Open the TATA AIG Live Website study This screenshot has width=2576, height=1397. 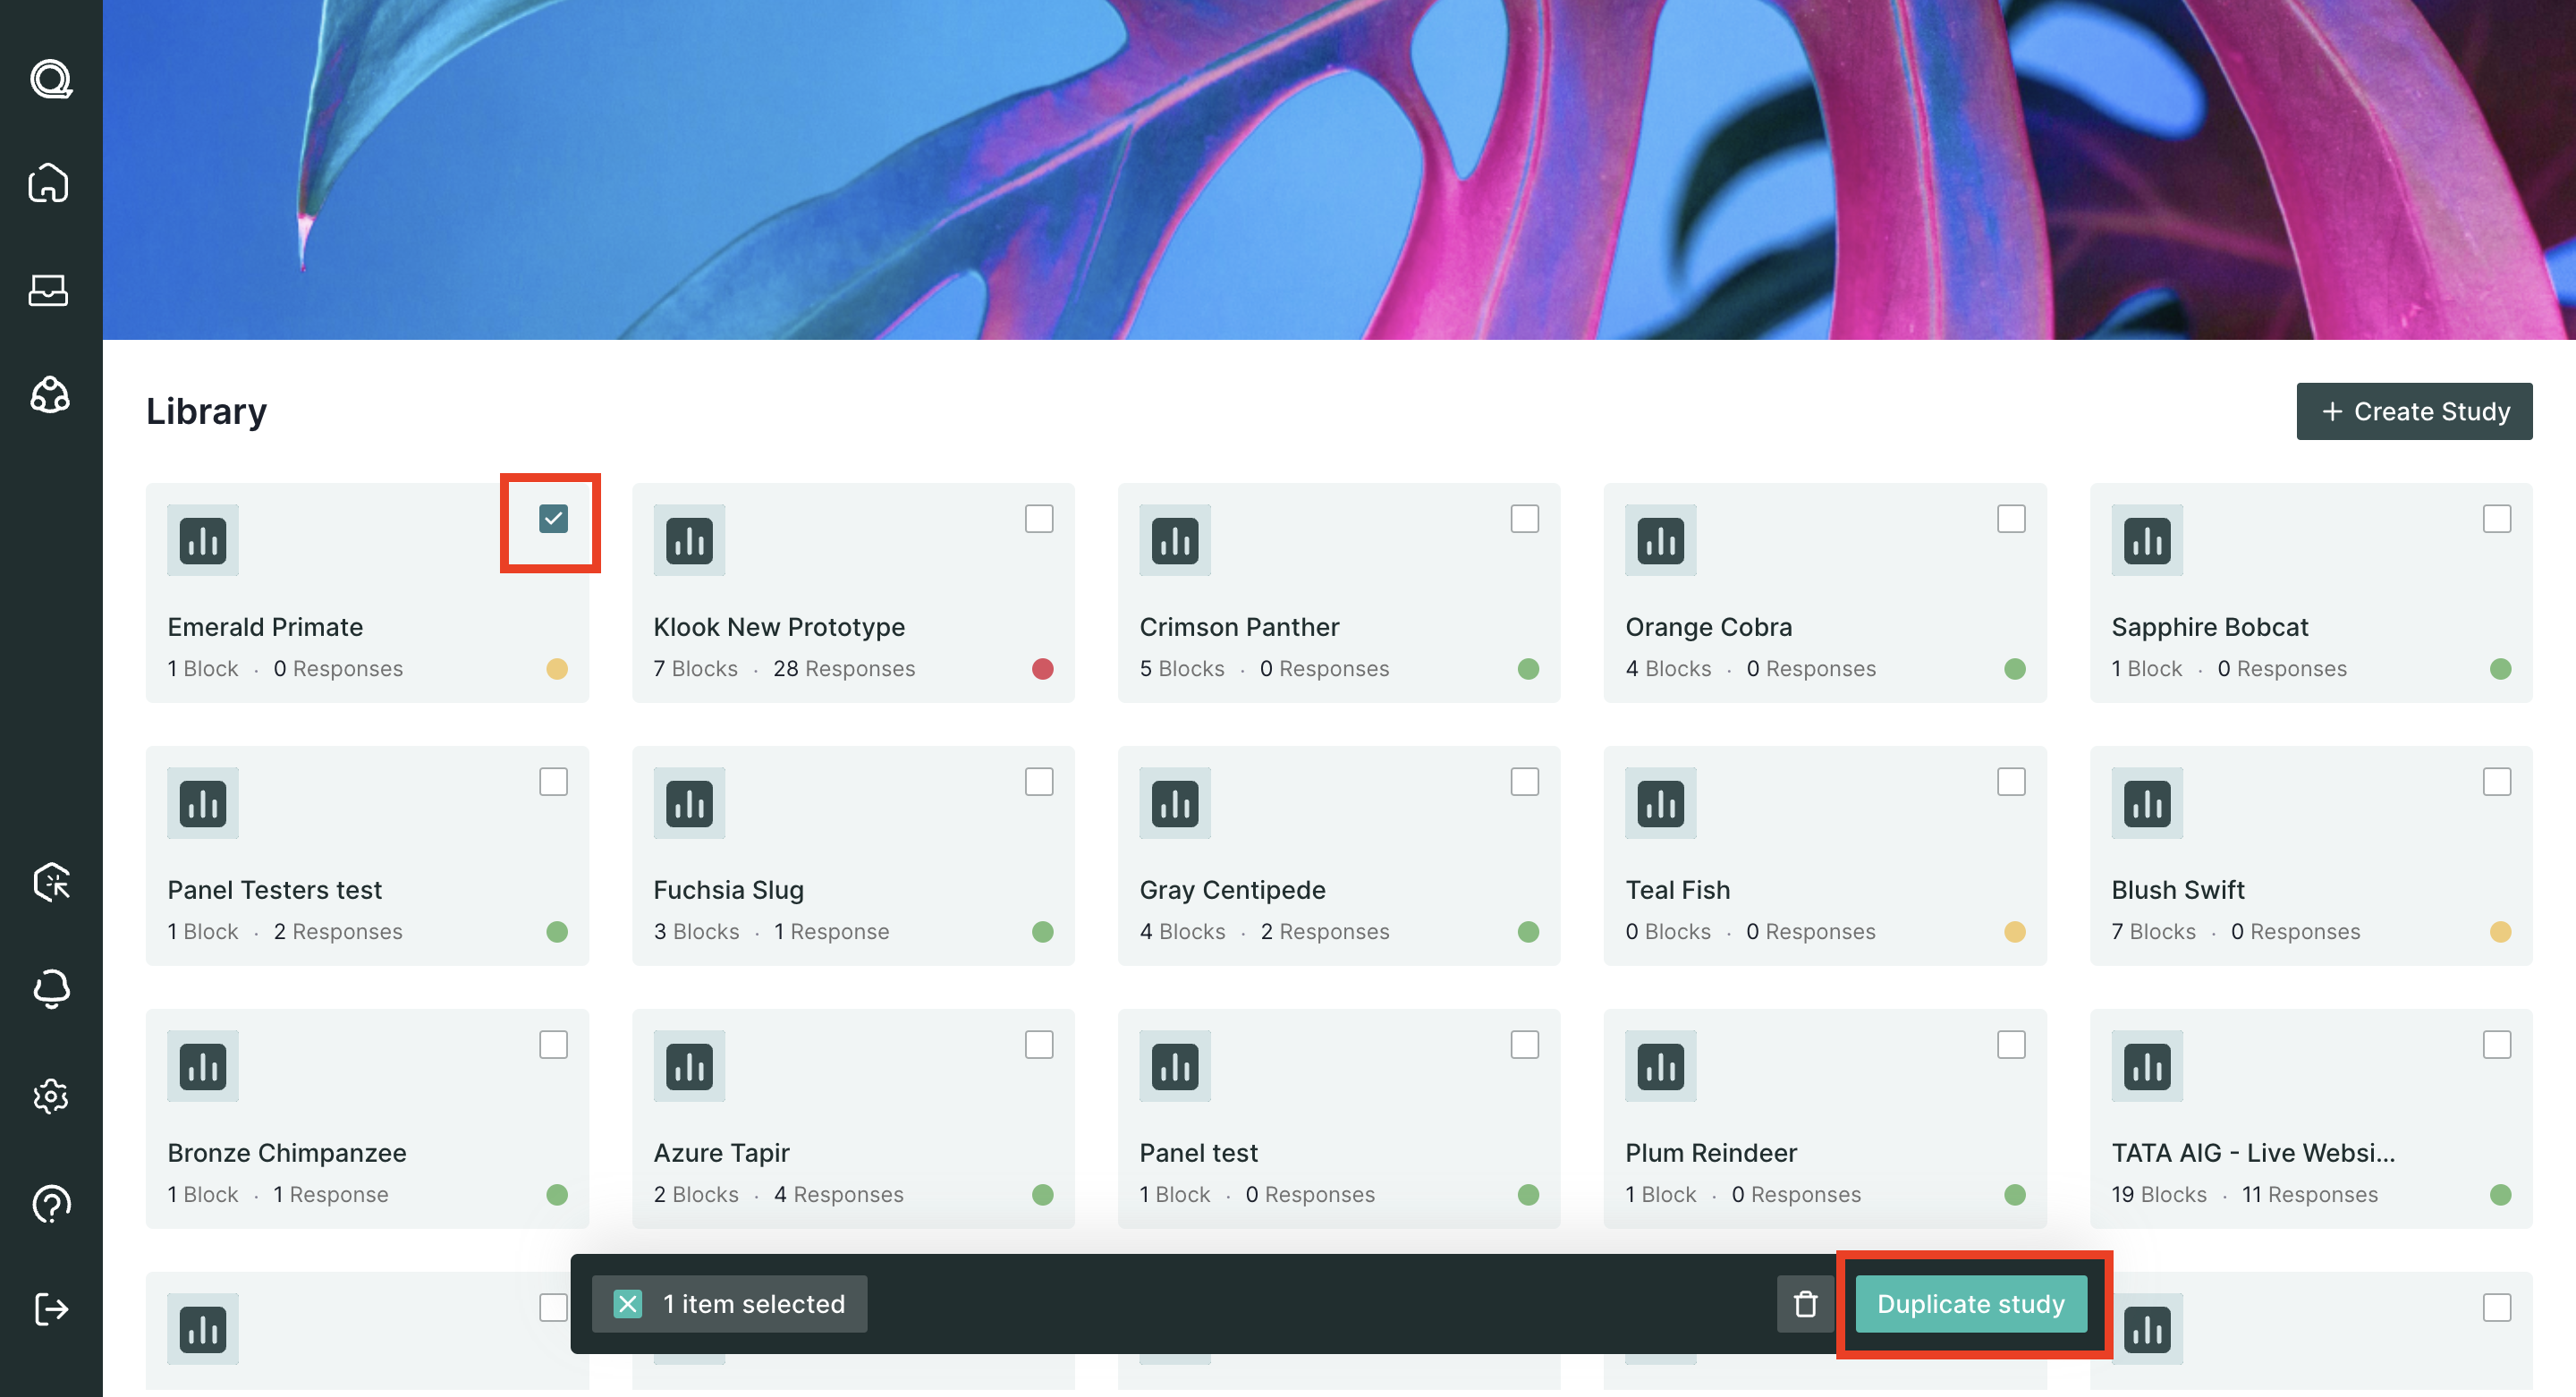click(x=2252, y=1153)
